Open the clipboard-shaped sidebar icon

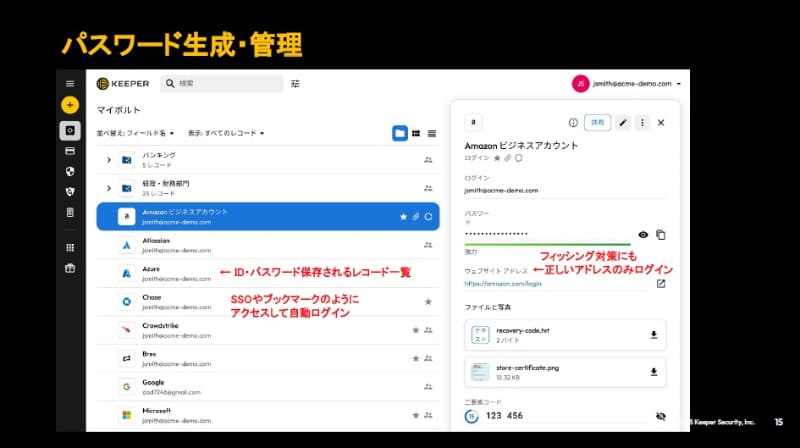(x=70, y=212)
